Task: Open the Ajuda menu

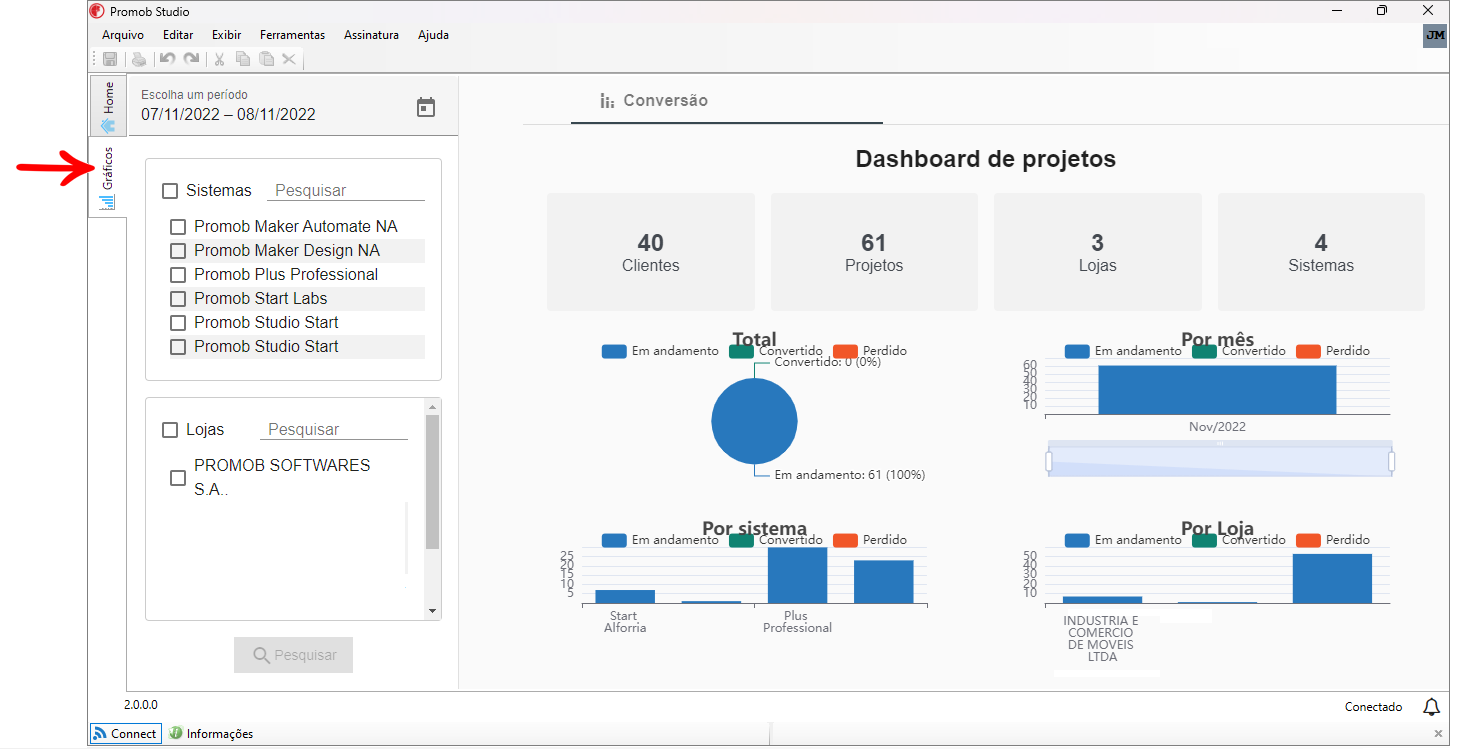Action: pyautogui.click(x=433, y=35)
